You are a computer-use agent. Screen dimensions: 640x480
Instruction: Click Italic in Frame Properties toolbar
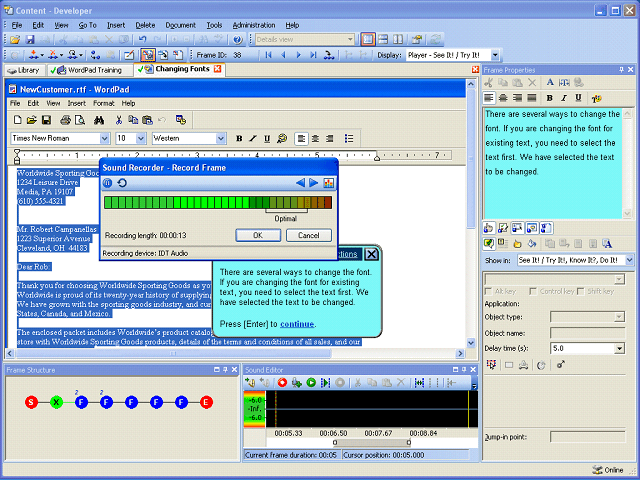pyautogui.click(x=564, y=98)
